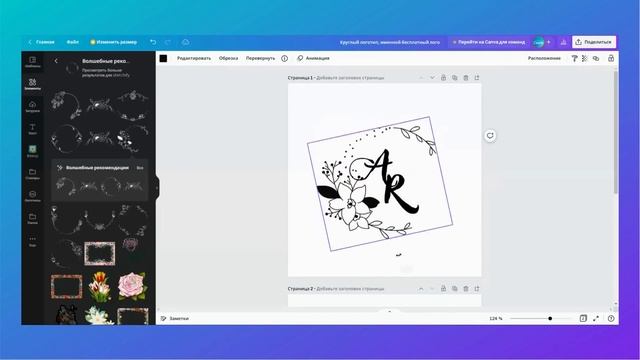Go back from Волшебные рекомендации panel

pos(56,61)
